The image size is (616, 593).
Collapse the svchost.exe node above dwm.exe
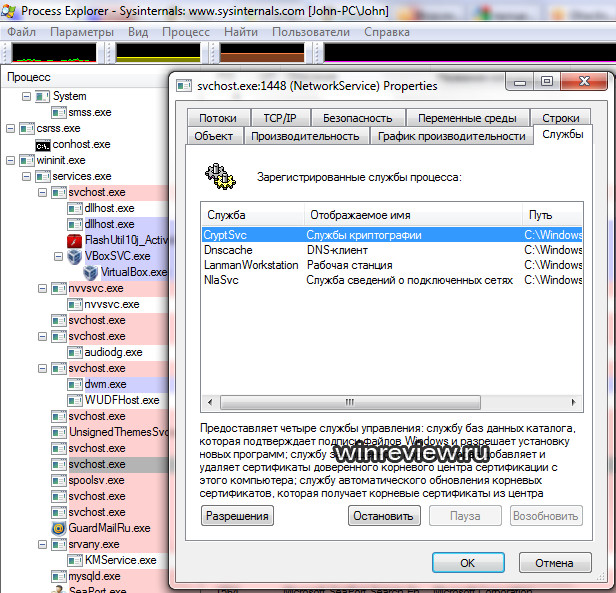pos(42,369)
